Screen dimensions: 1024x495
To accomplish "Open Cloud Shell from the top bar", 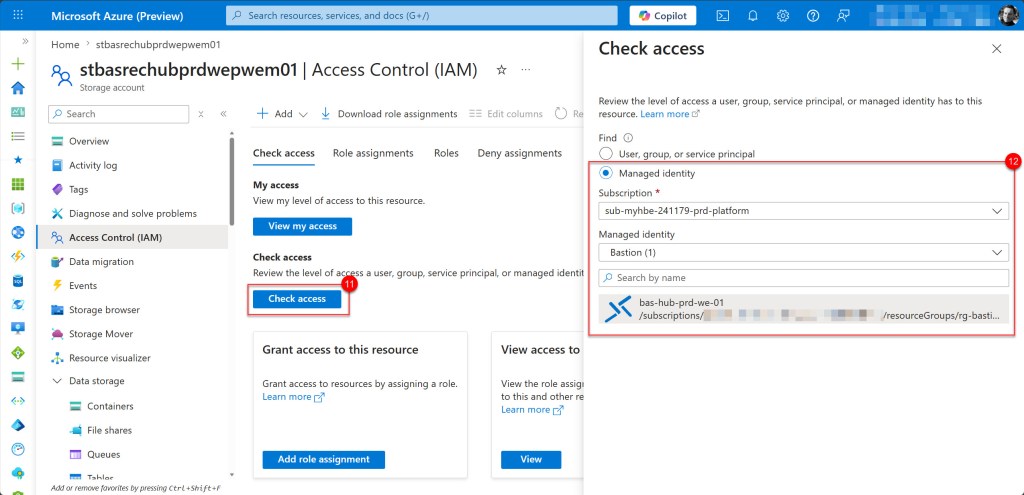I will [x=722, y=15].
